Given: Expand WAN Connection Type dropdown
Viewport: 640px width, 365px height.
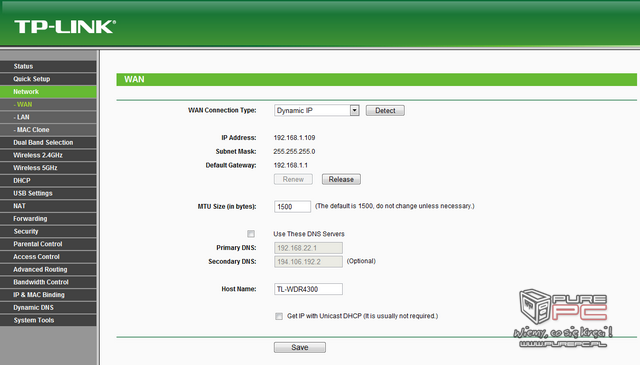Looking at the screenshot, I should (317, 110).
